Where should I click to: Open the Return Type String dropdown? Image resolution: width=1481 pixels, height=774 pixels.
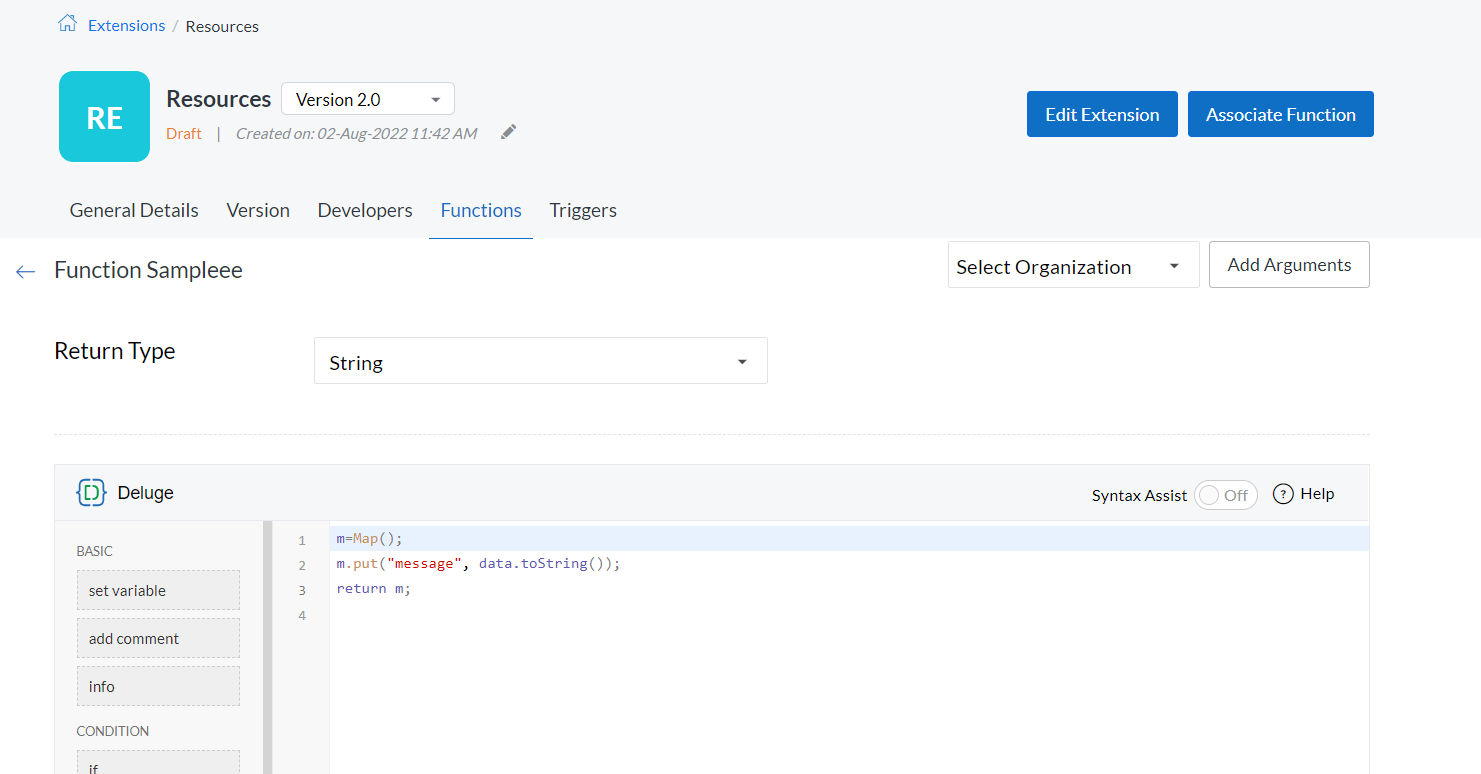tap(540, 361)
